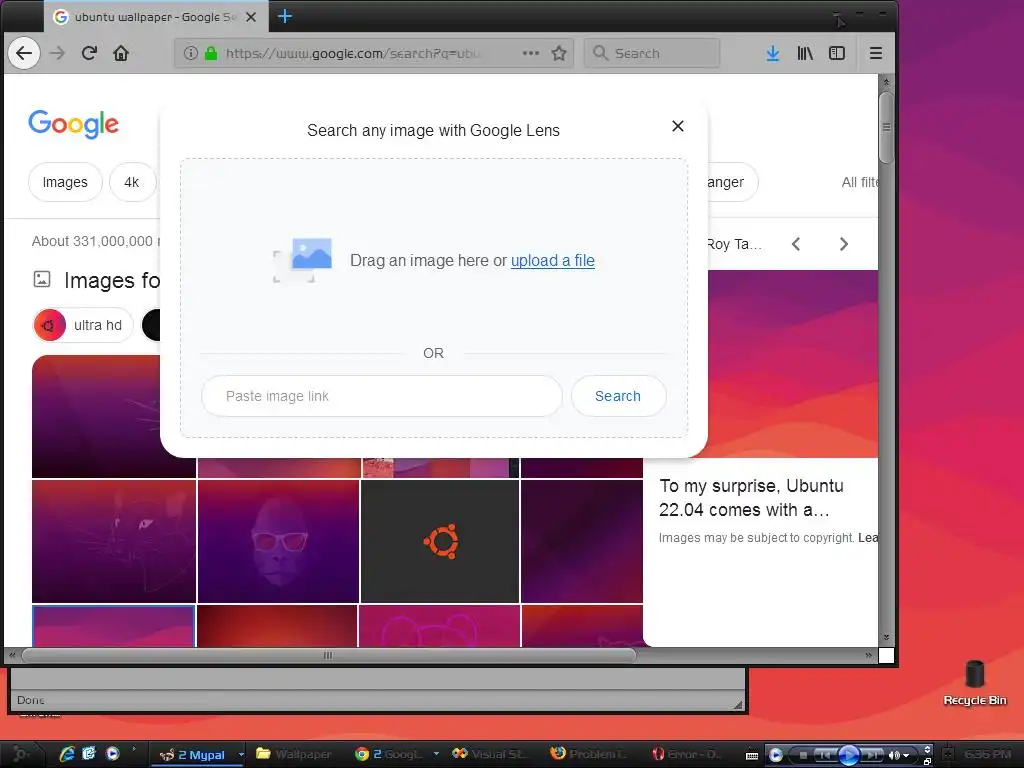This screenshot has width=1024, height=768.
Task: Select the Images filter chip
Action: (65, 182)
